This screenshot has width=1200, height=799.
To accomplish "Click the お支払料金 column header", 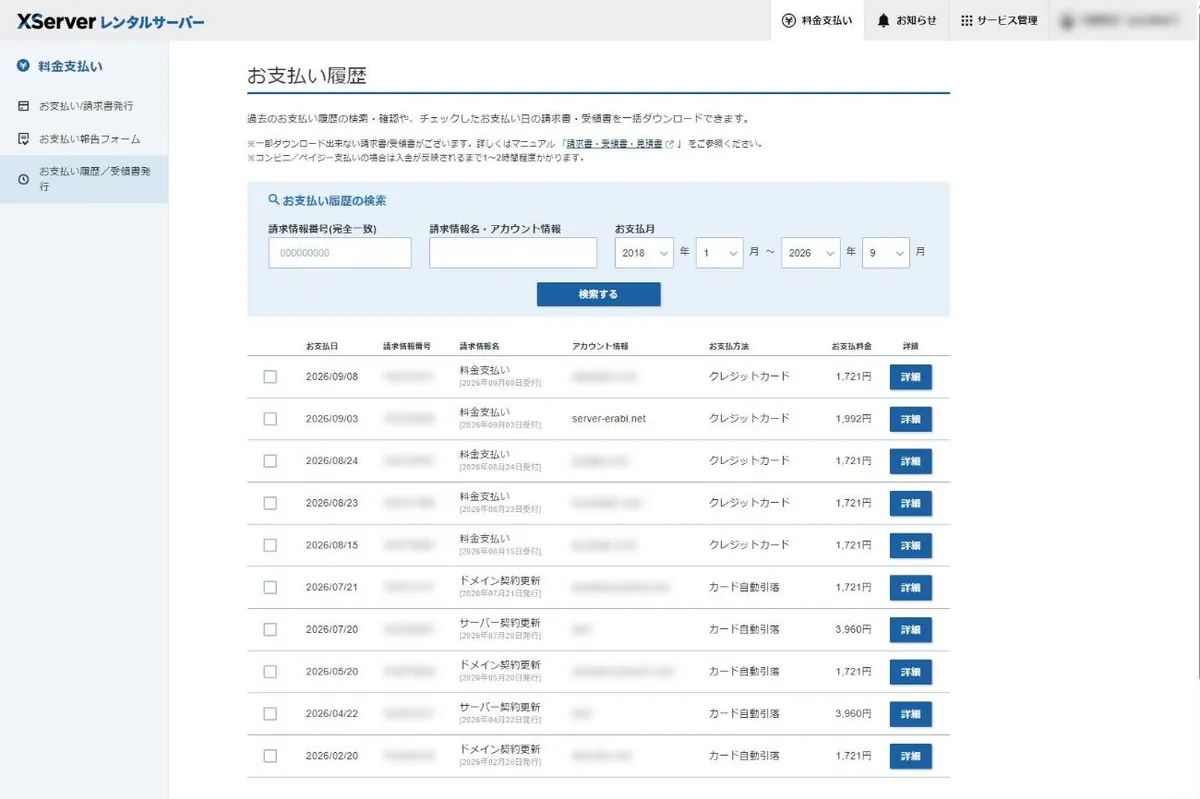I will click(851, 346).
